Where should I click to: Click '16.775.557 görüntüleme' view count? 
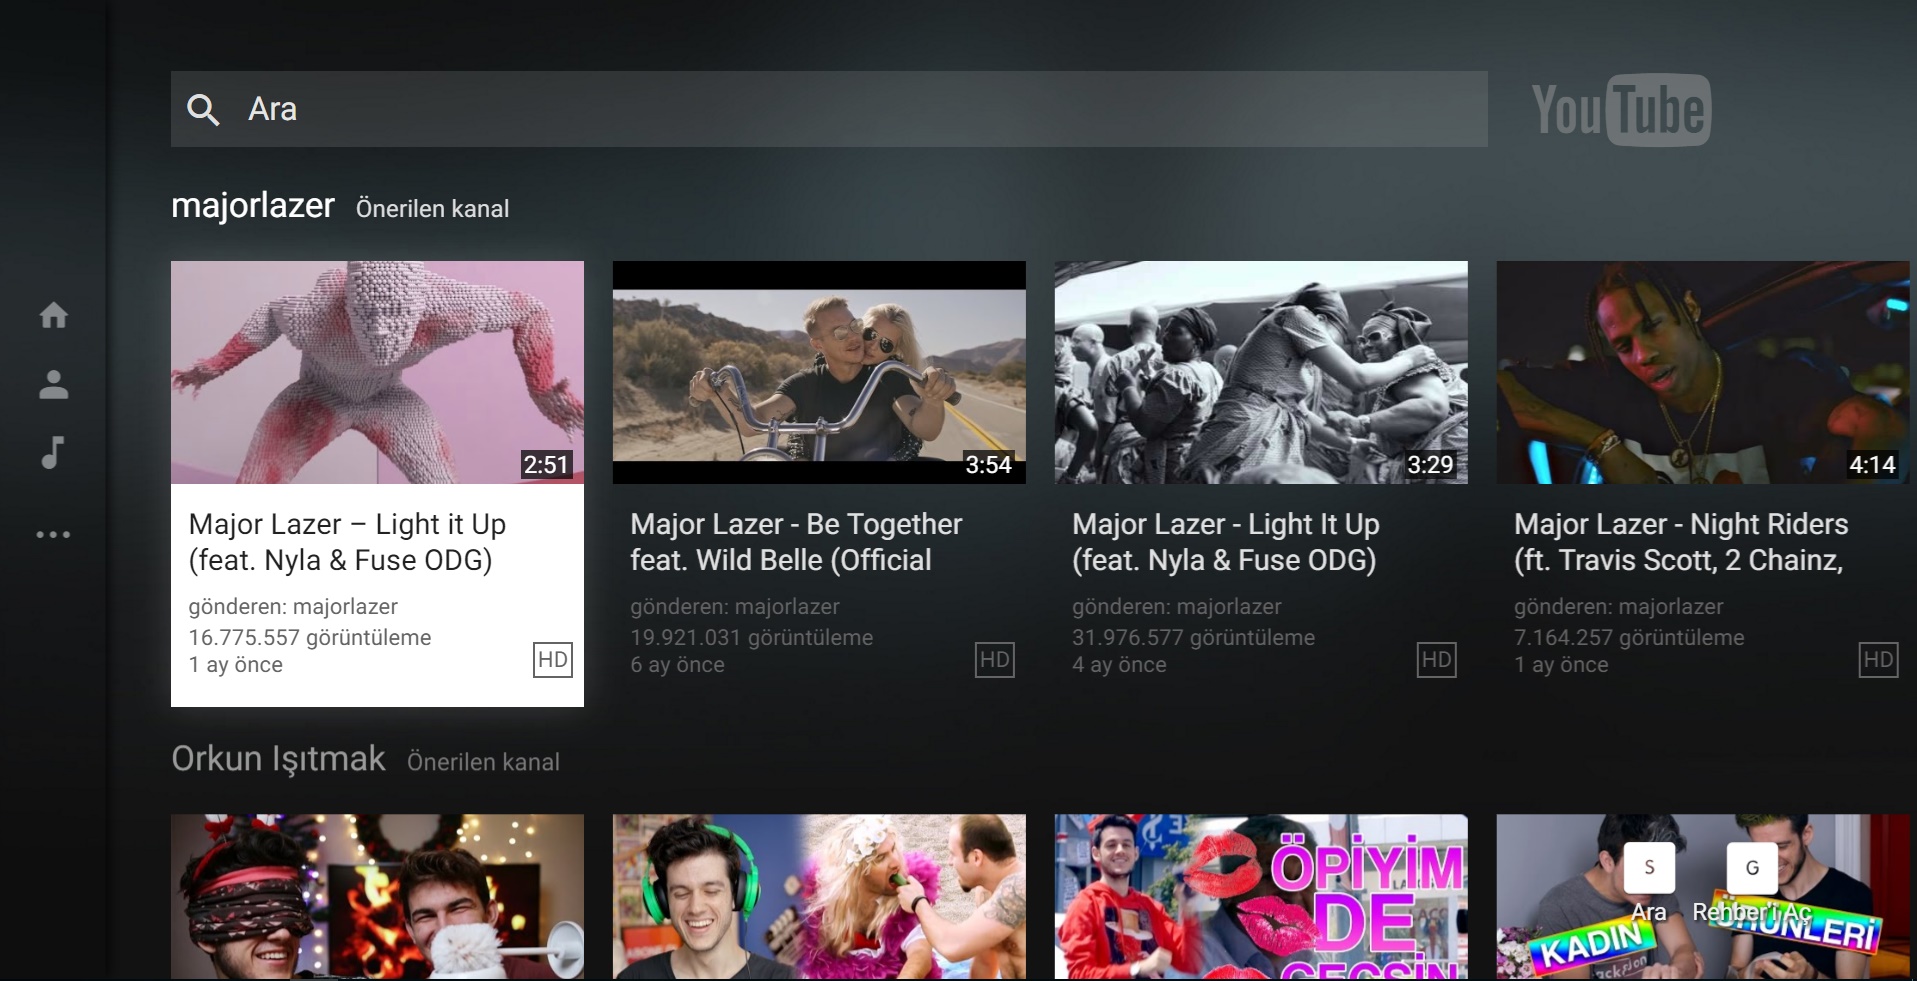point(310,638)
